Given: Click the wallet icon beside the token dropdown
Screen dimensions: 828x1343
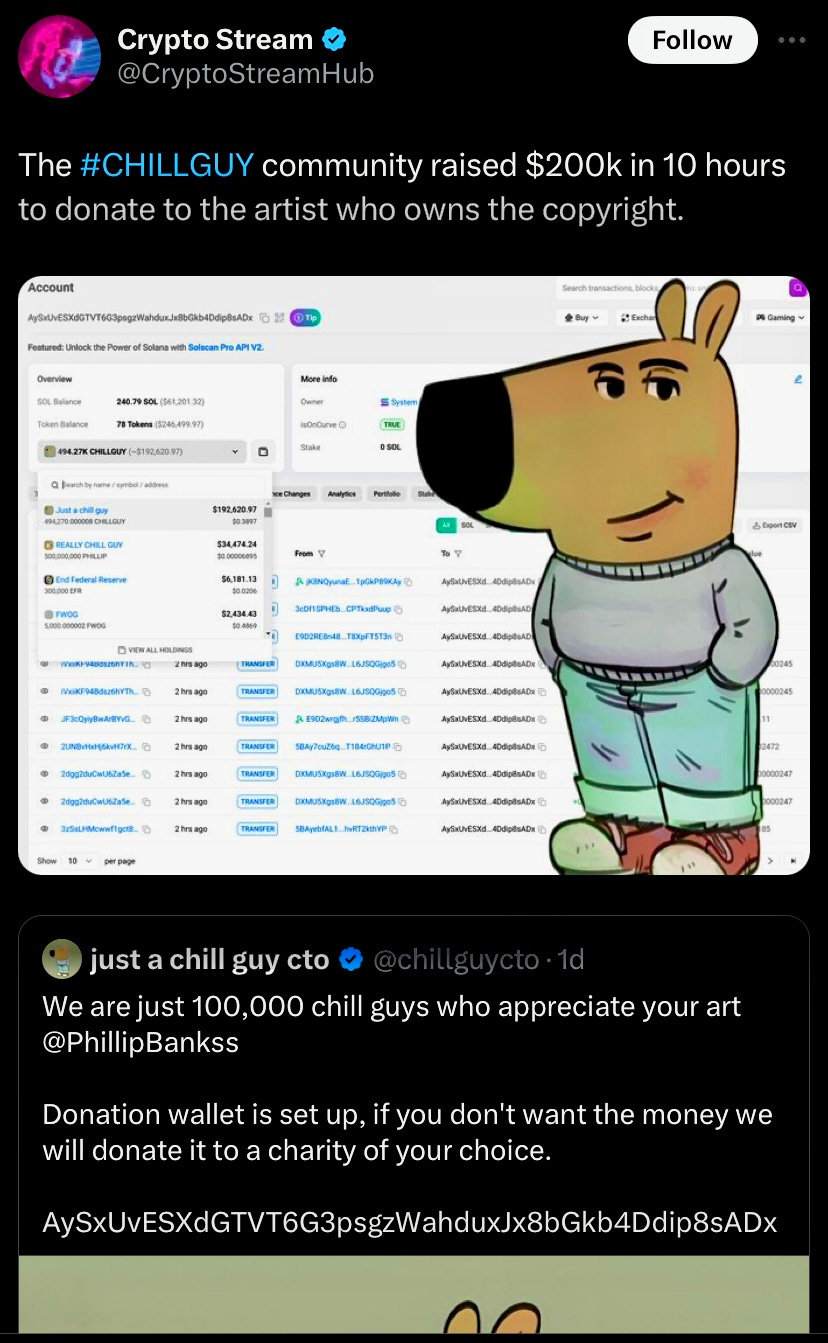Looking at the screenshot, I should (263, 452).
